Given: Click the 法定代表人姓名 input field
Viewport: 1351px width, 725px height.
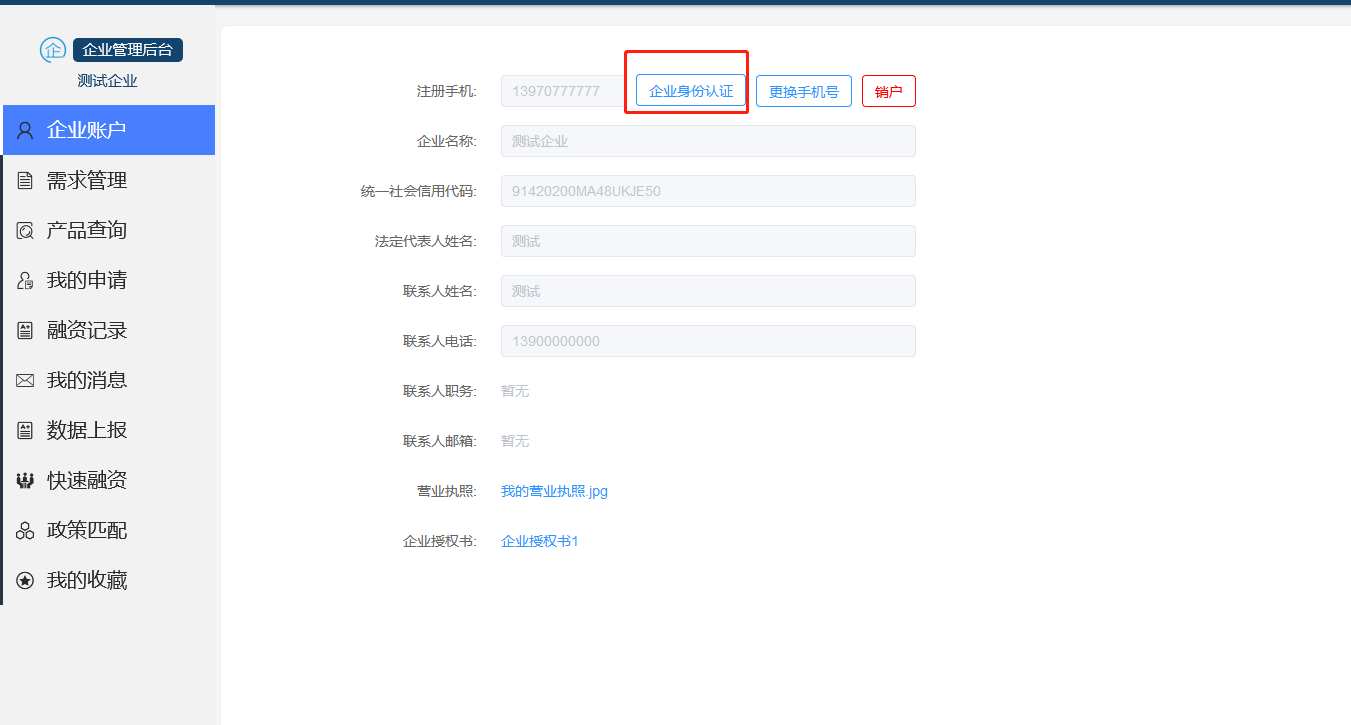Looking at the screenshot, I should click(x=708, y=241).
